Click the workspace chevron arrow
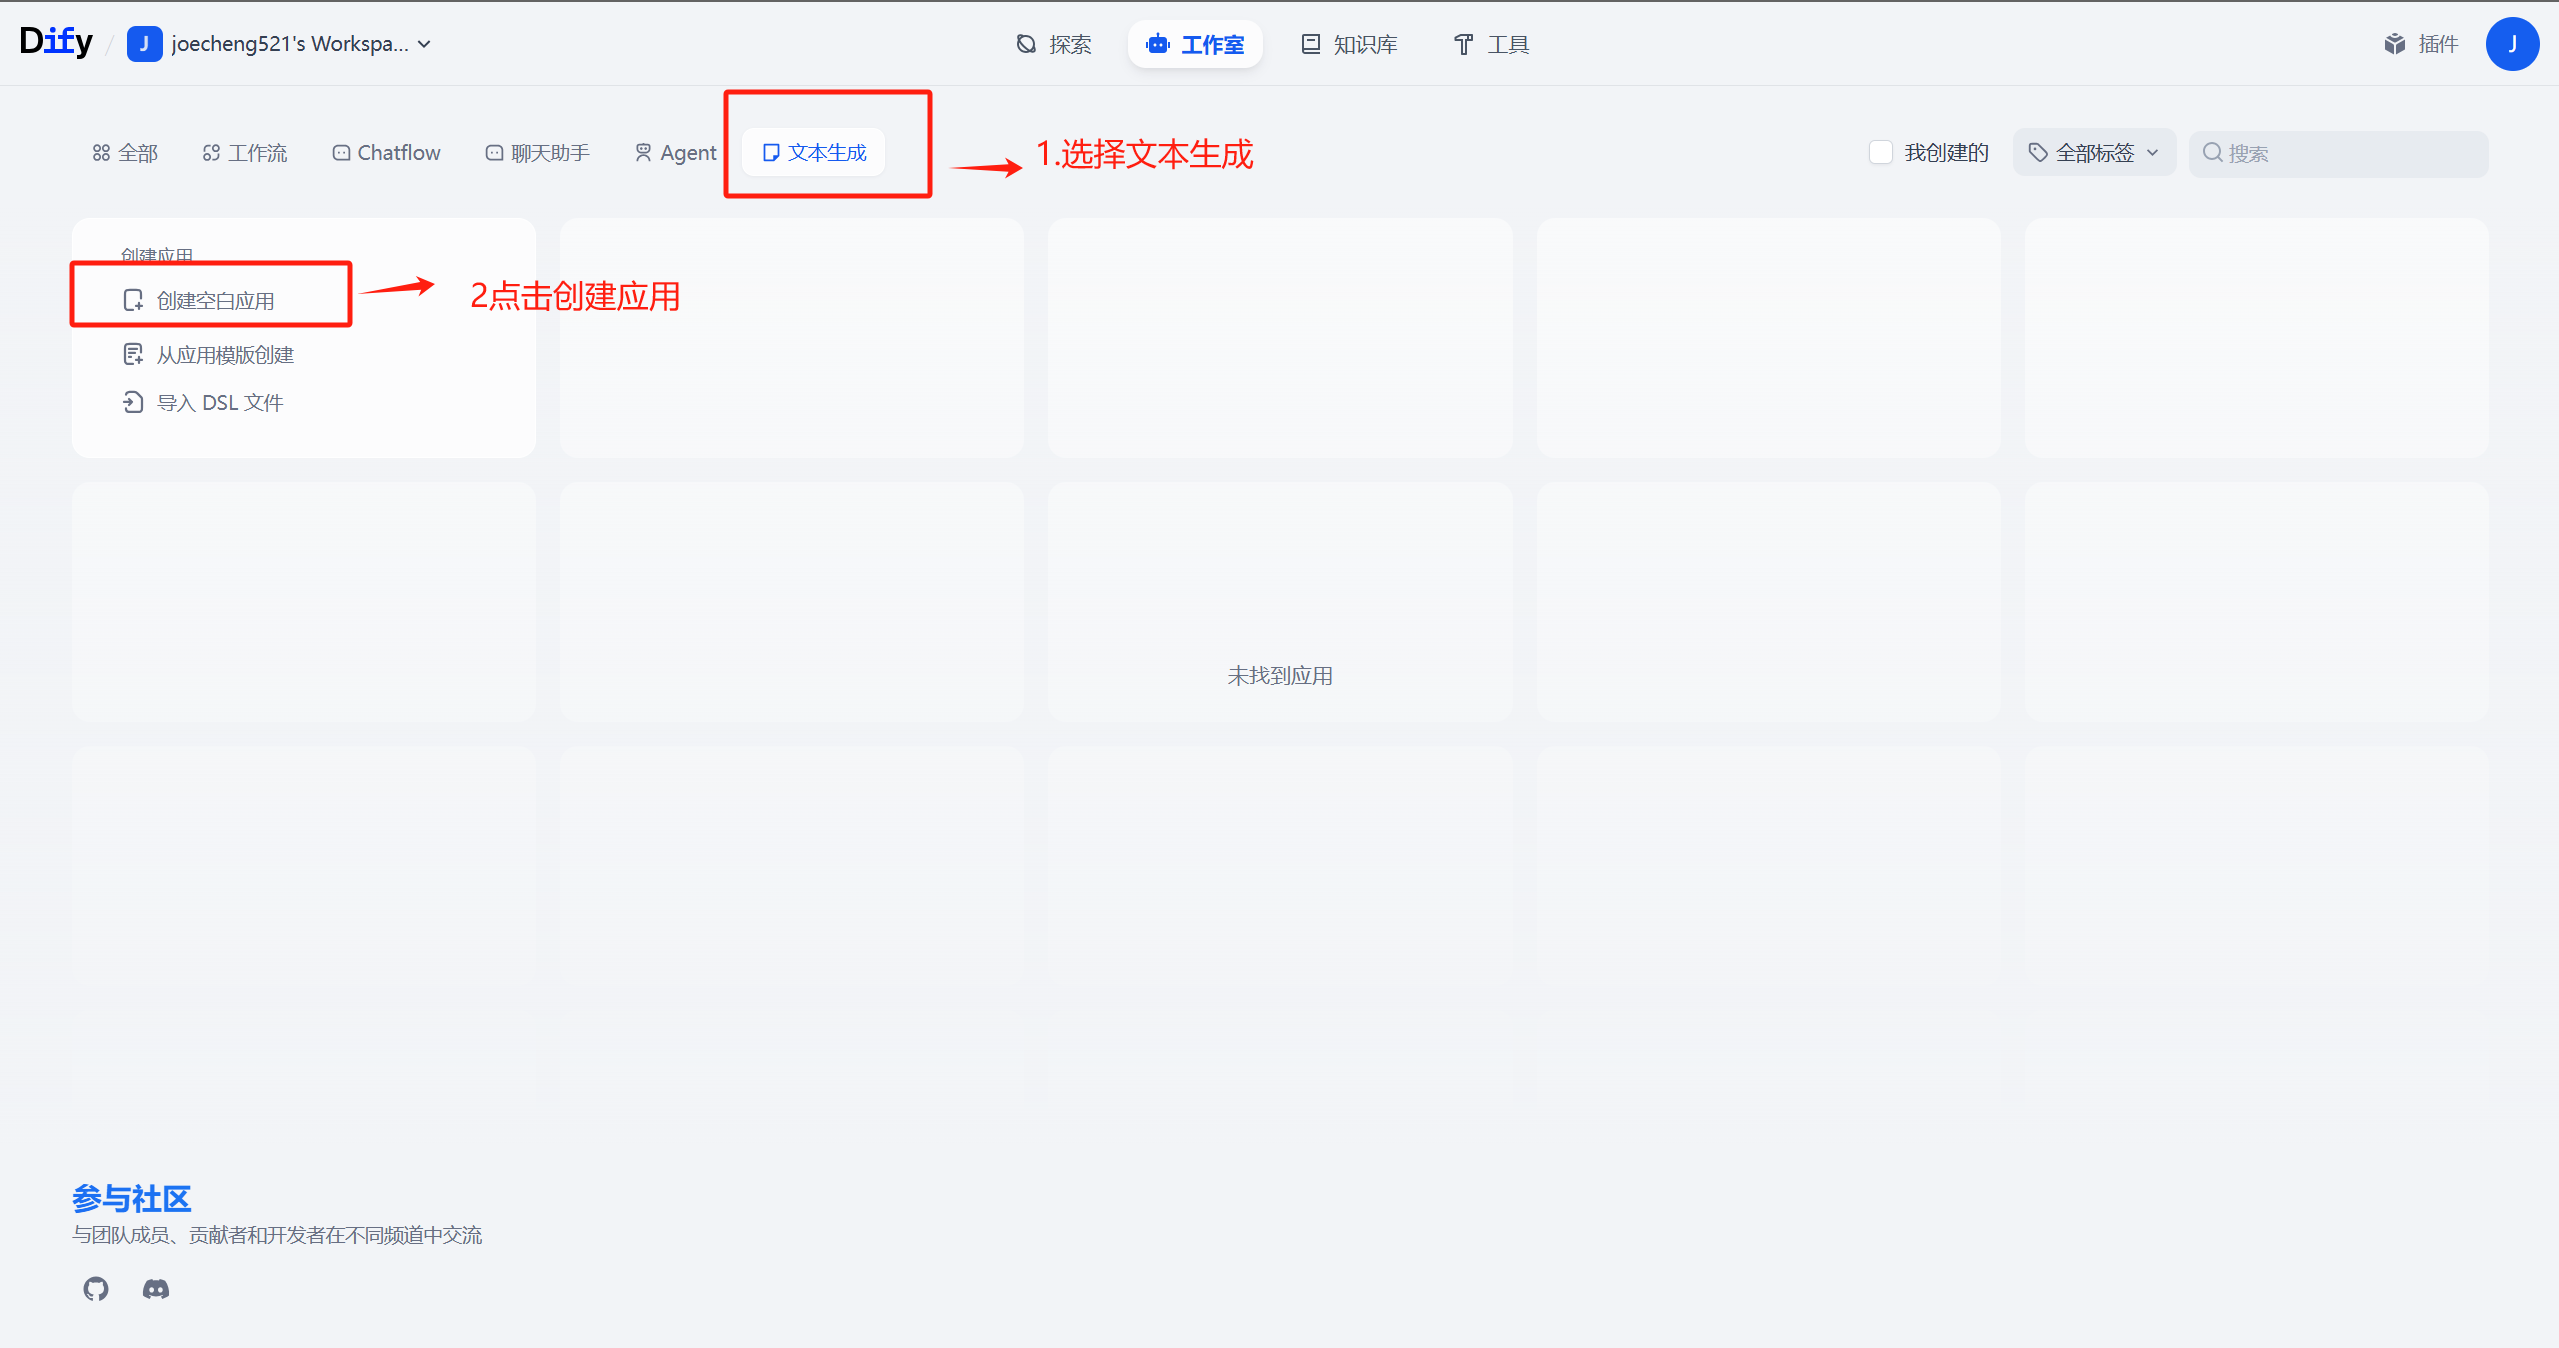This screenshot has height=1348, width=2559. 425,44
